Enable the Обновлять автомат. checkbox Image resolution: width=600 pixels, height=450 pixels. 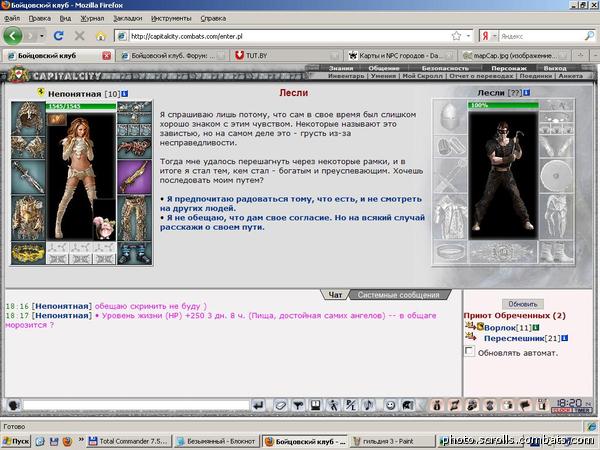(469, 351)
